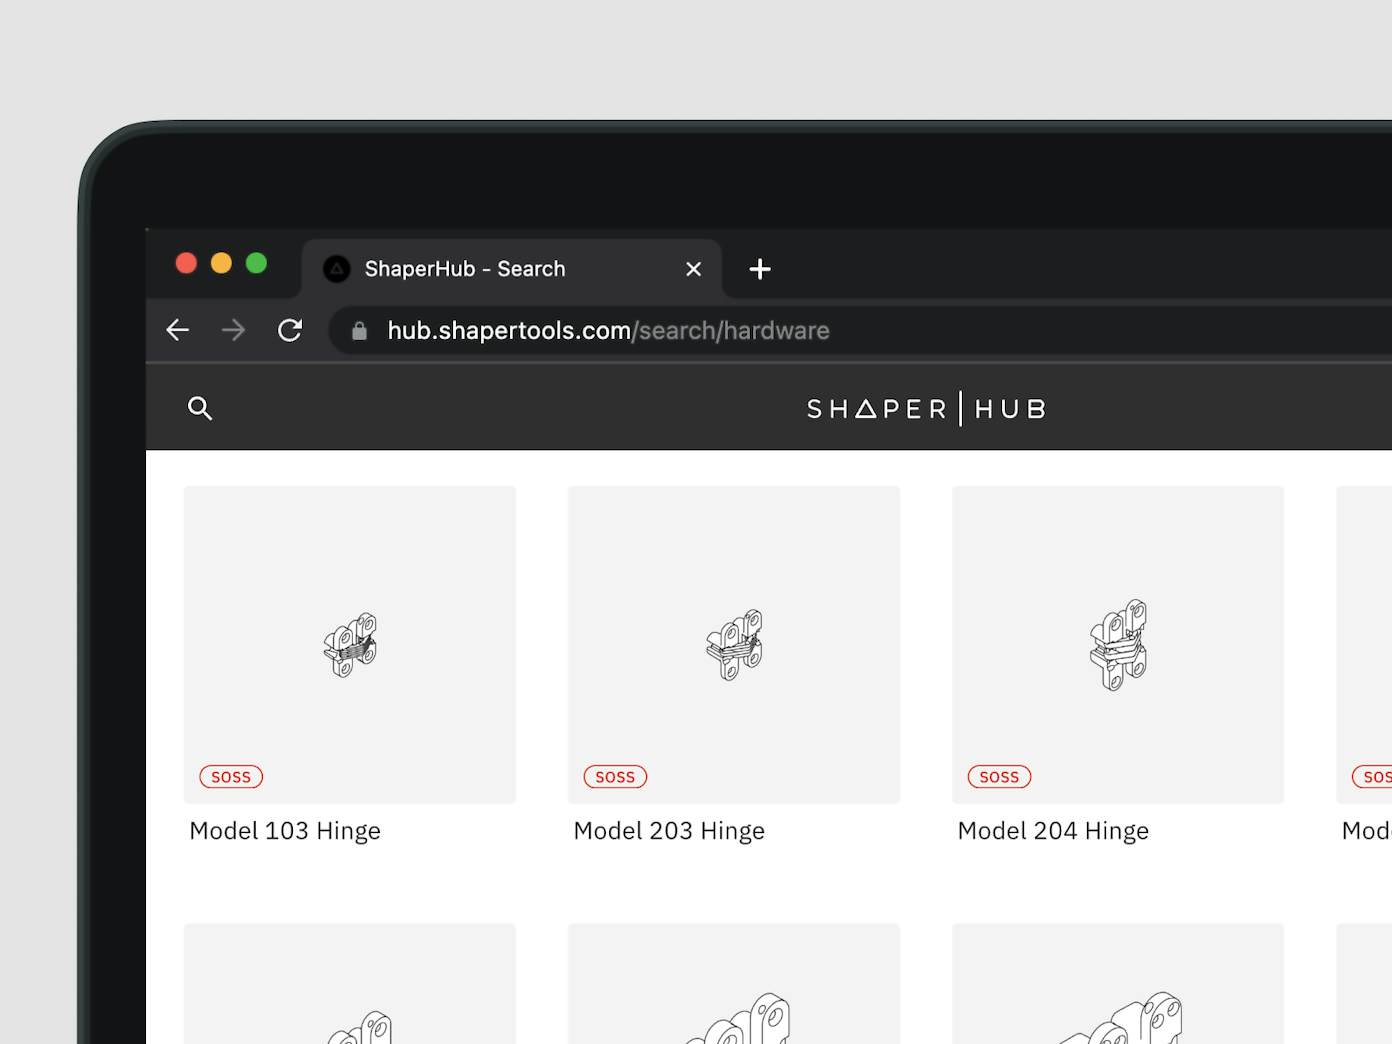The image size is (1392, 1044).
Task: Open the Model 103 Hinge thumbnail
Action: (350, 645)
